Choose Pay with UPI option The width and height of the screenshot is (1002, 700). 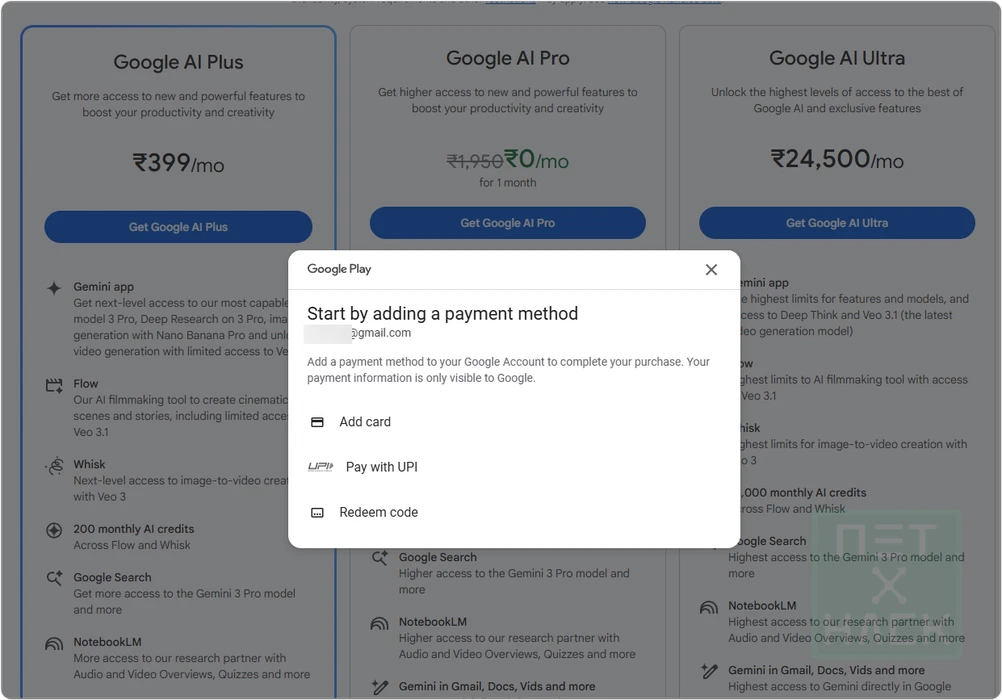[x=381, y=467]
